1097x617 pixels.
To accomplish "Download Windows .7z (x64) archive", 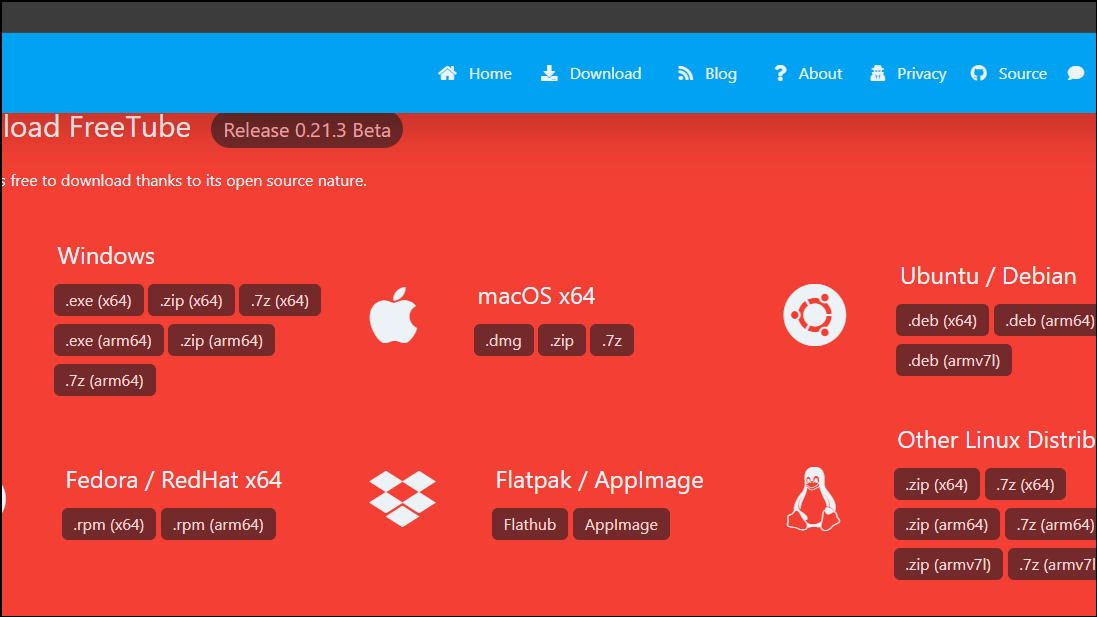I will pyautogui.click(x=280, y=300).
